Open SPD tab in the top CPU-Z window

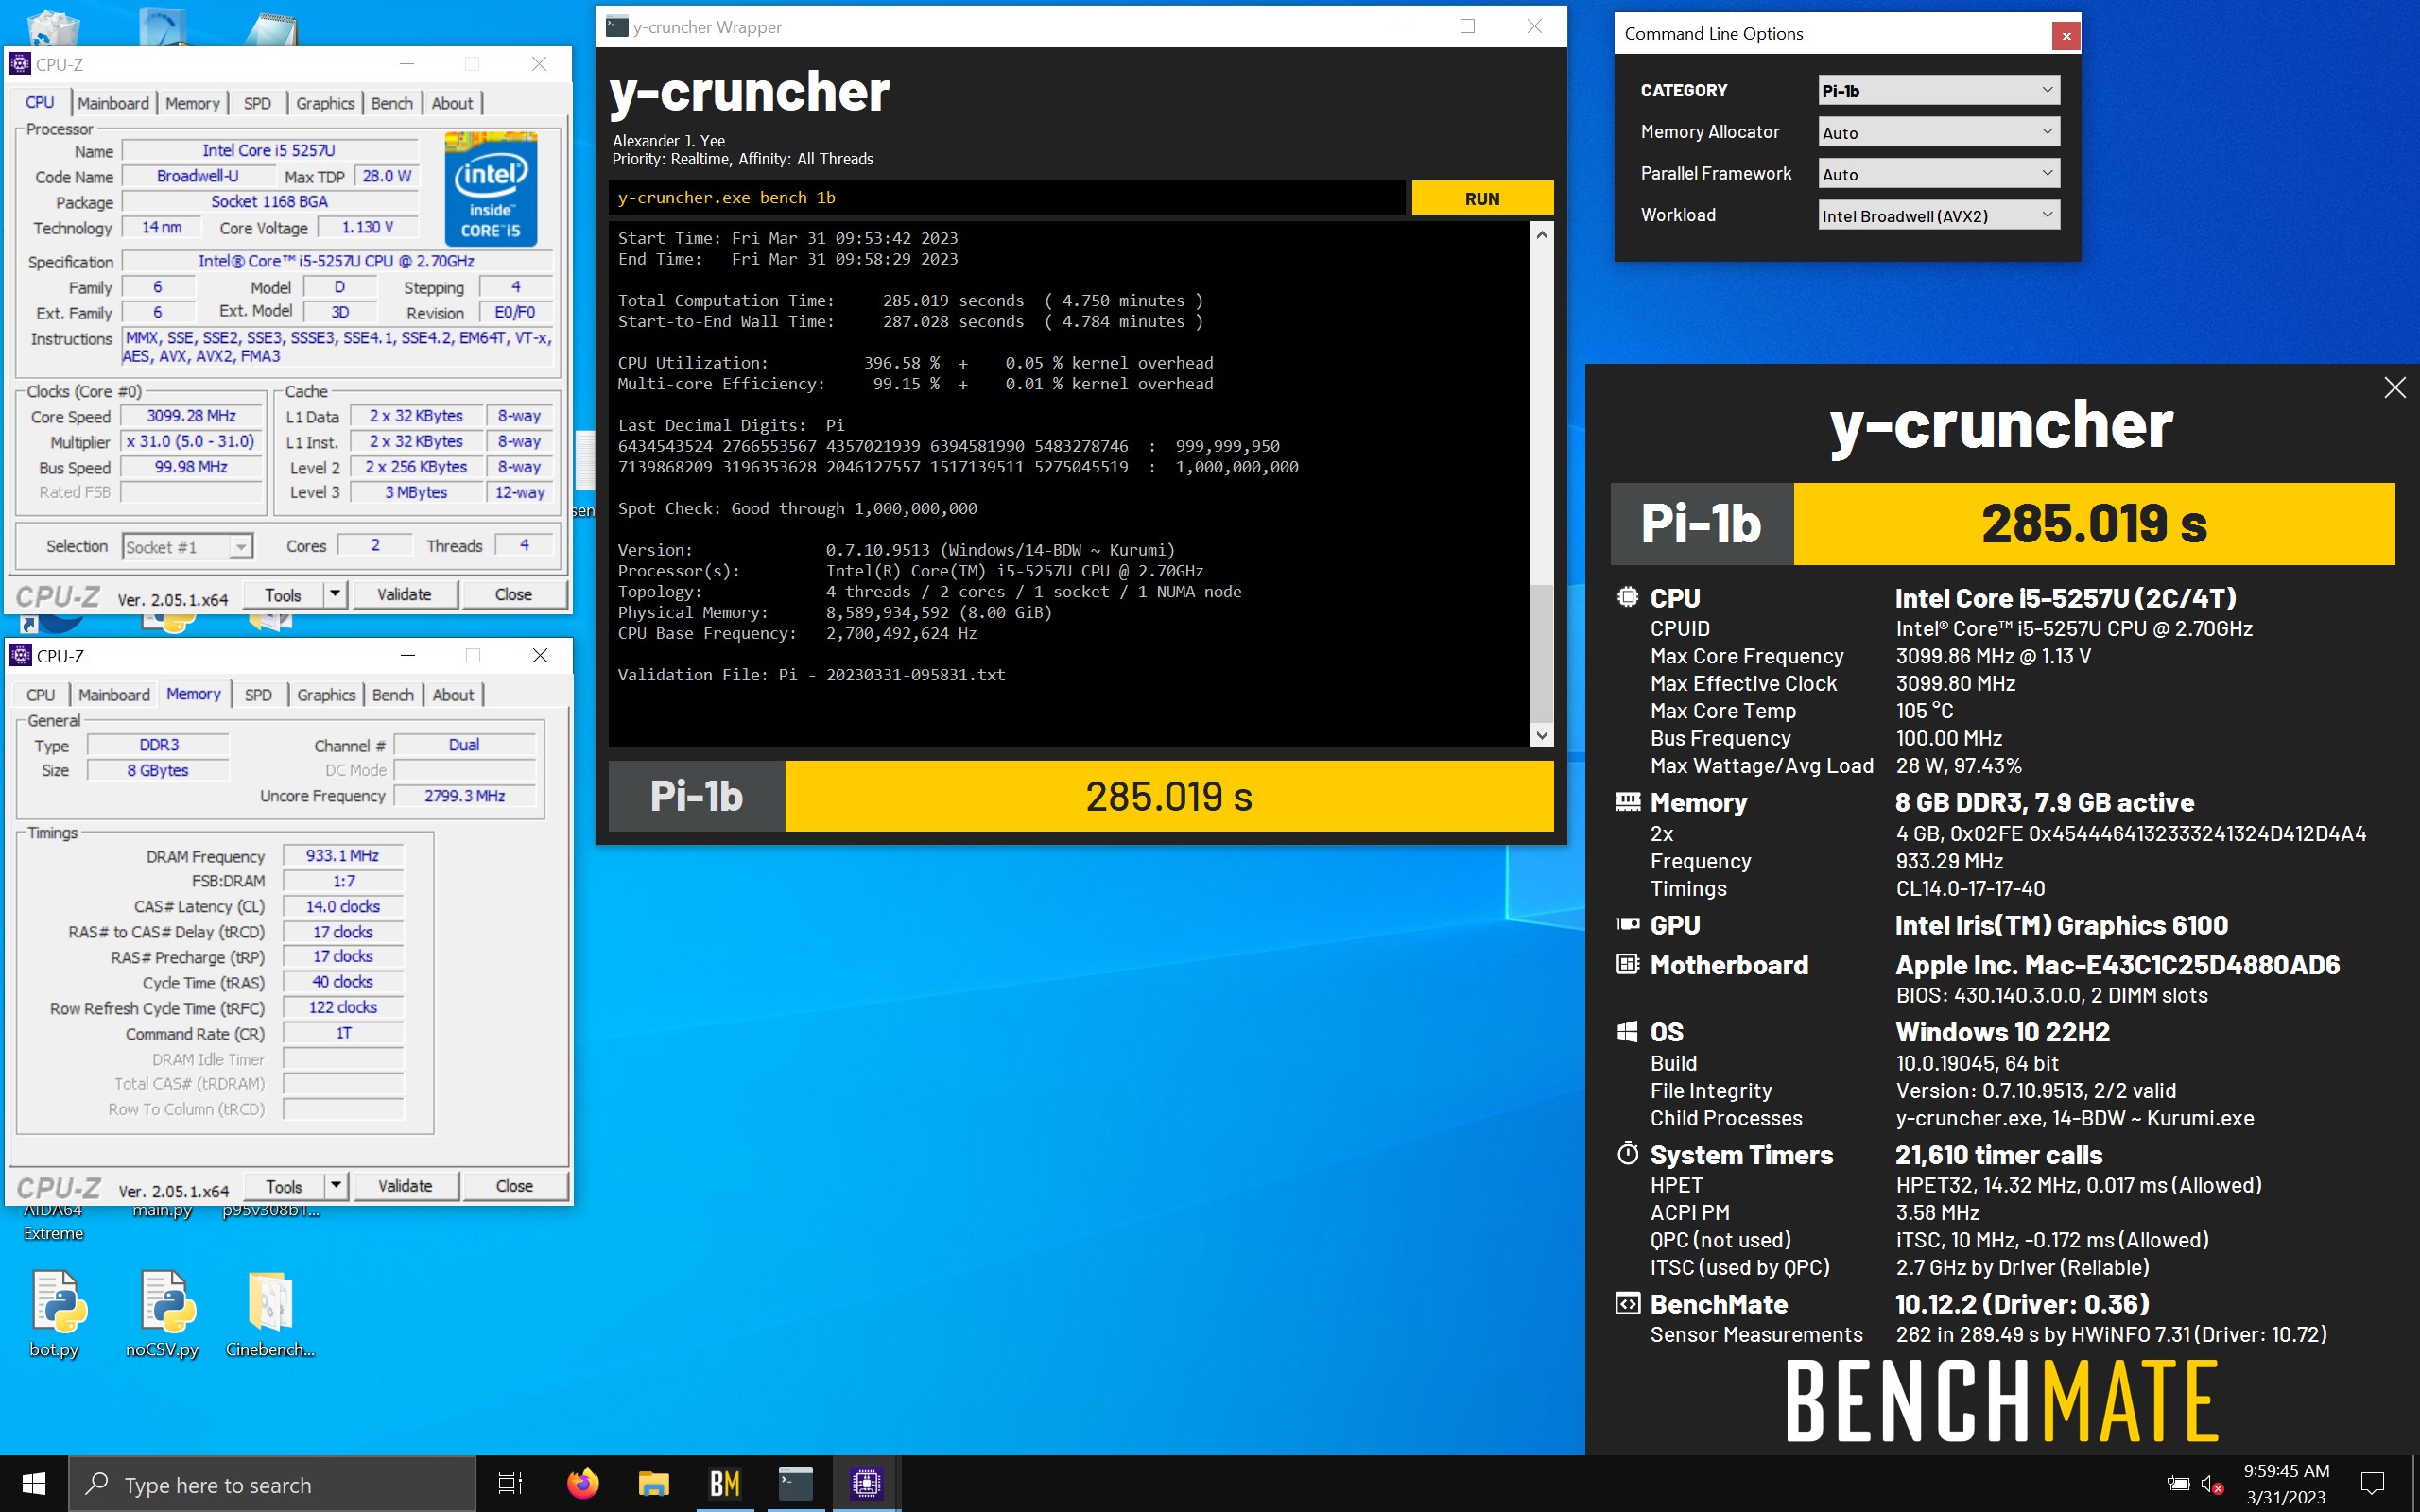pyautogui.click(x=257, y=103)
